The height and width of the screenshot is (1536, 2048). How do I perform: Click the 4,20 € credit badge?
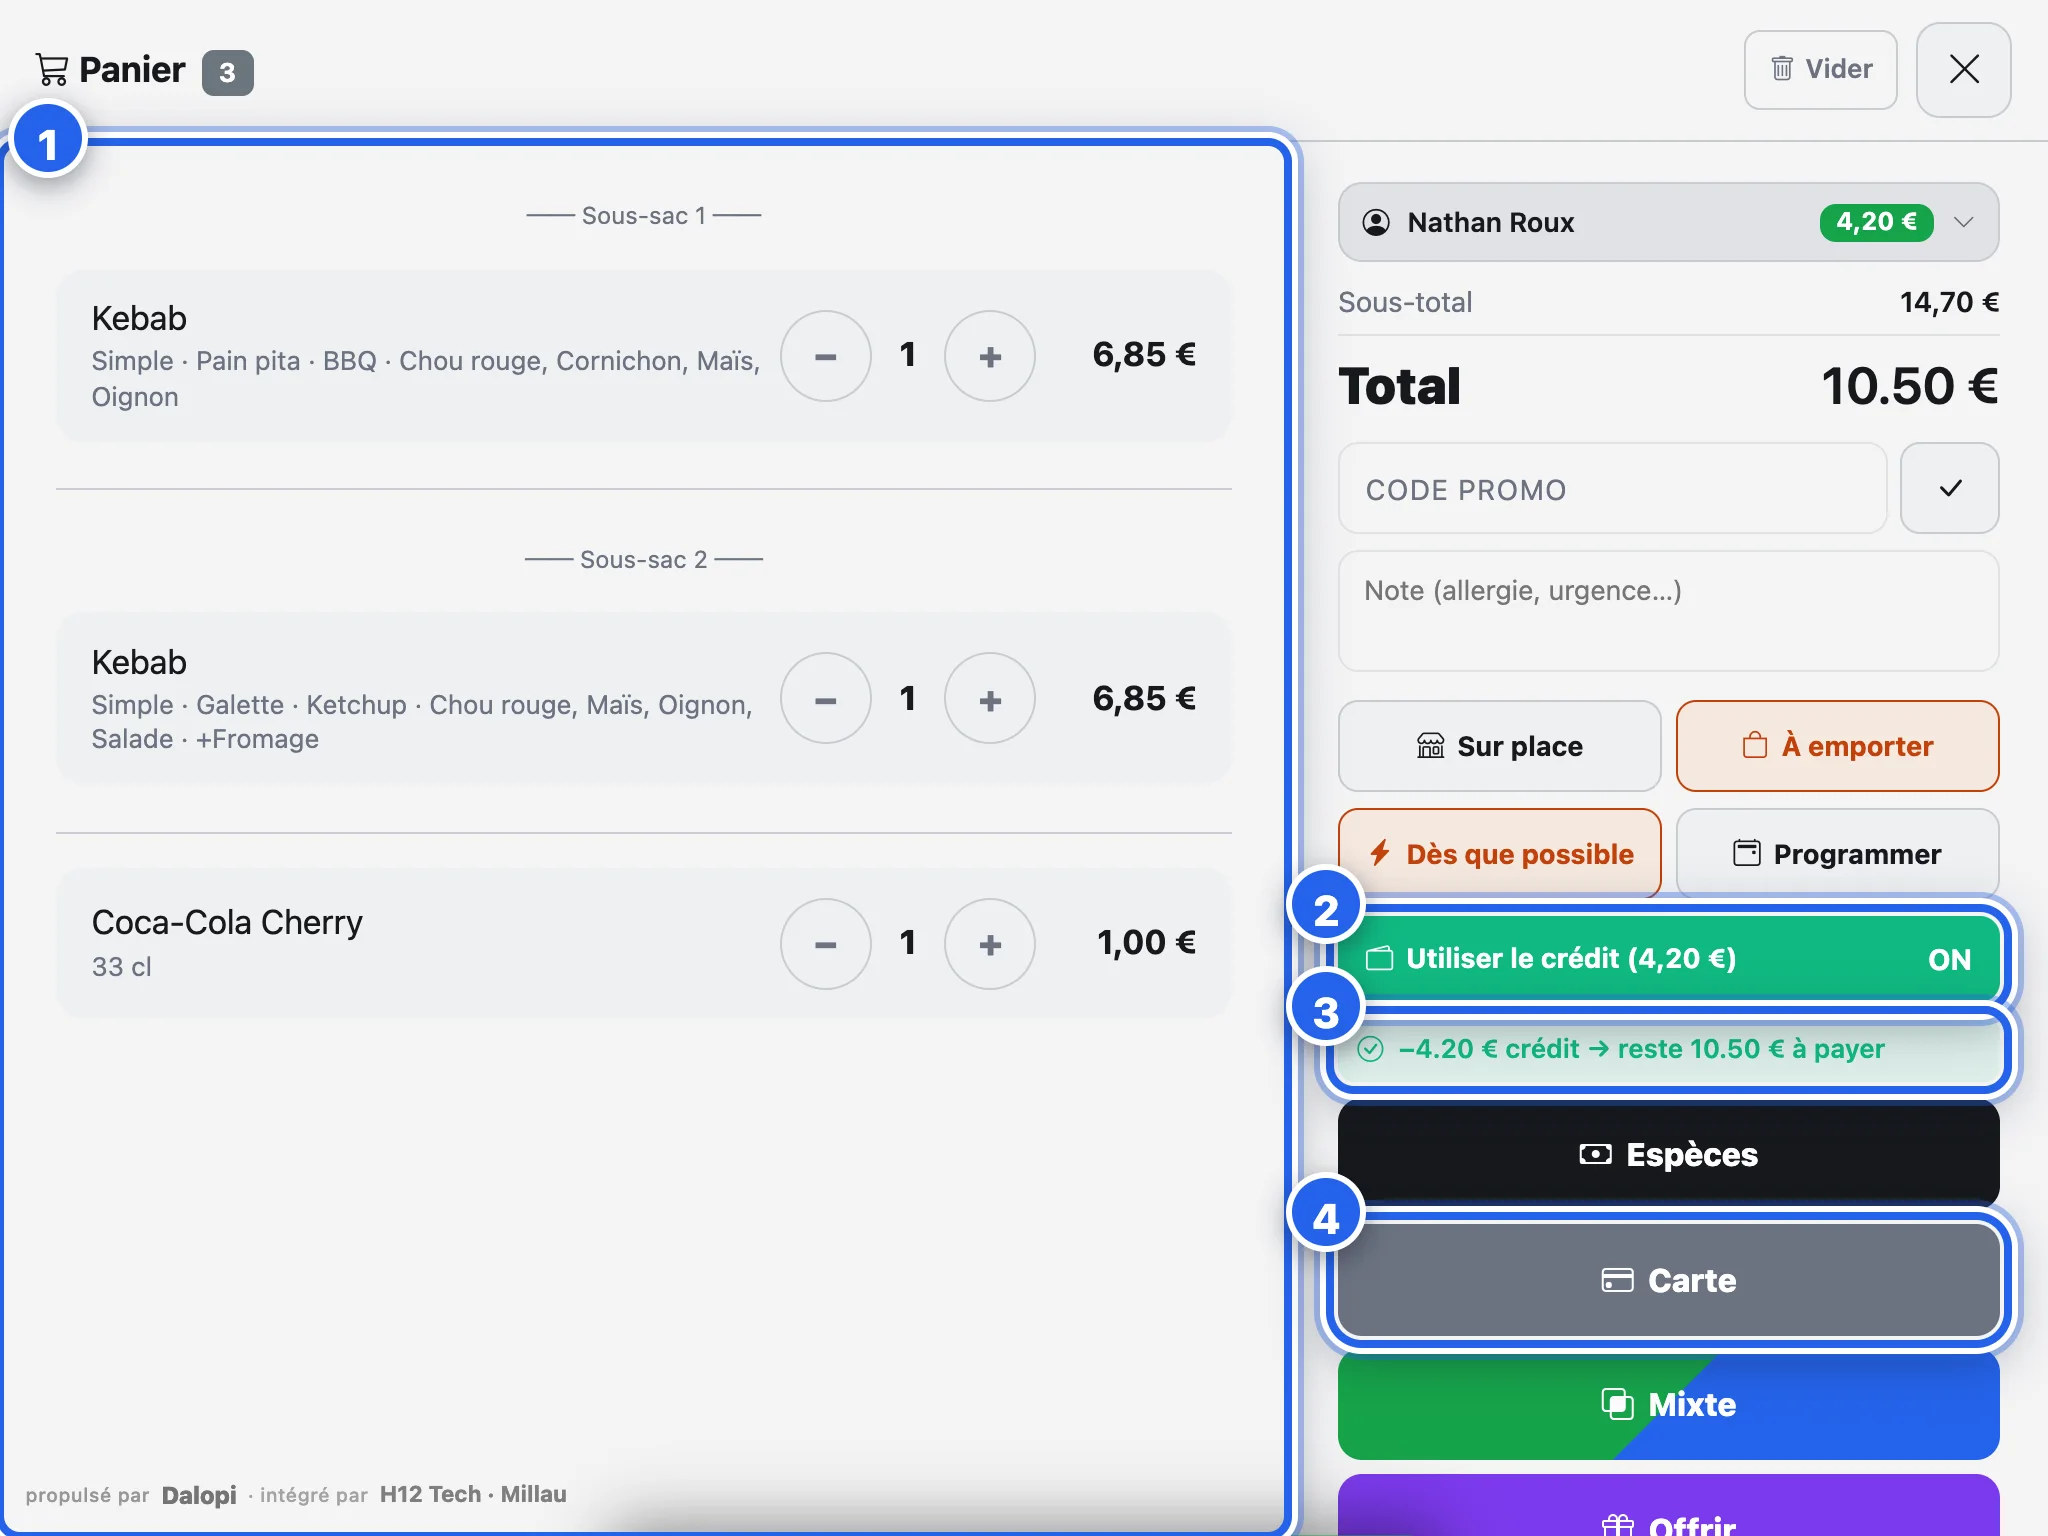[x=1876, y=221]
